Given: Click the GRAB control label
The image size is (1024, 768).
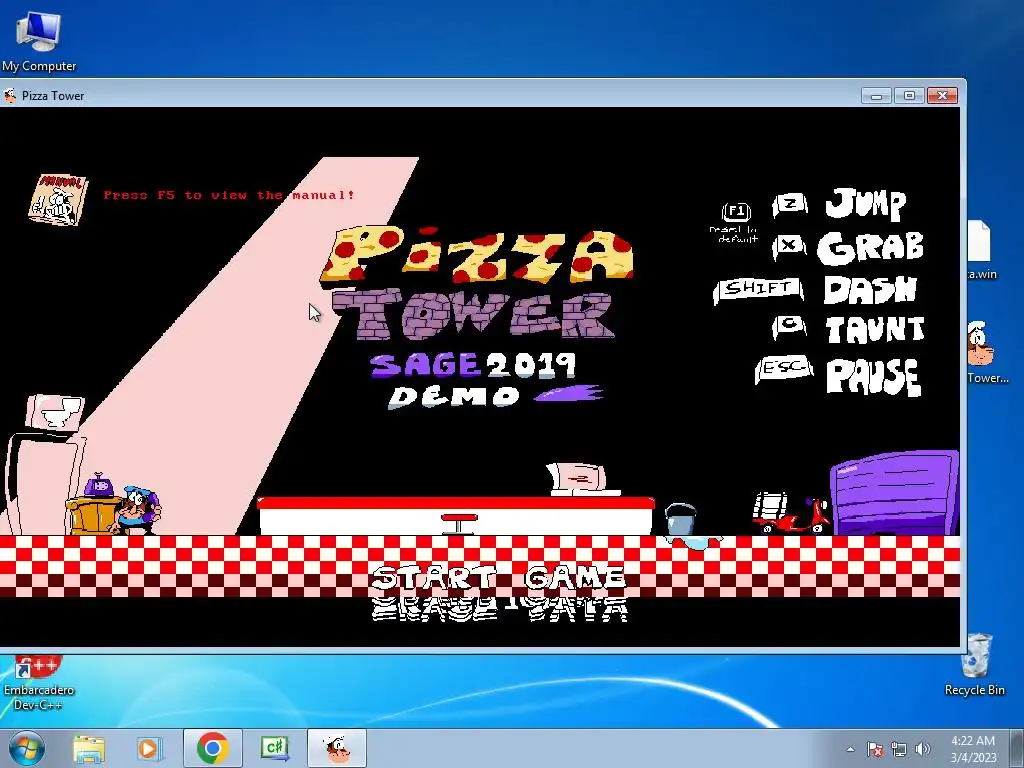Looking at the screenshot, I should pyautogui.click(x=870, y=248).
